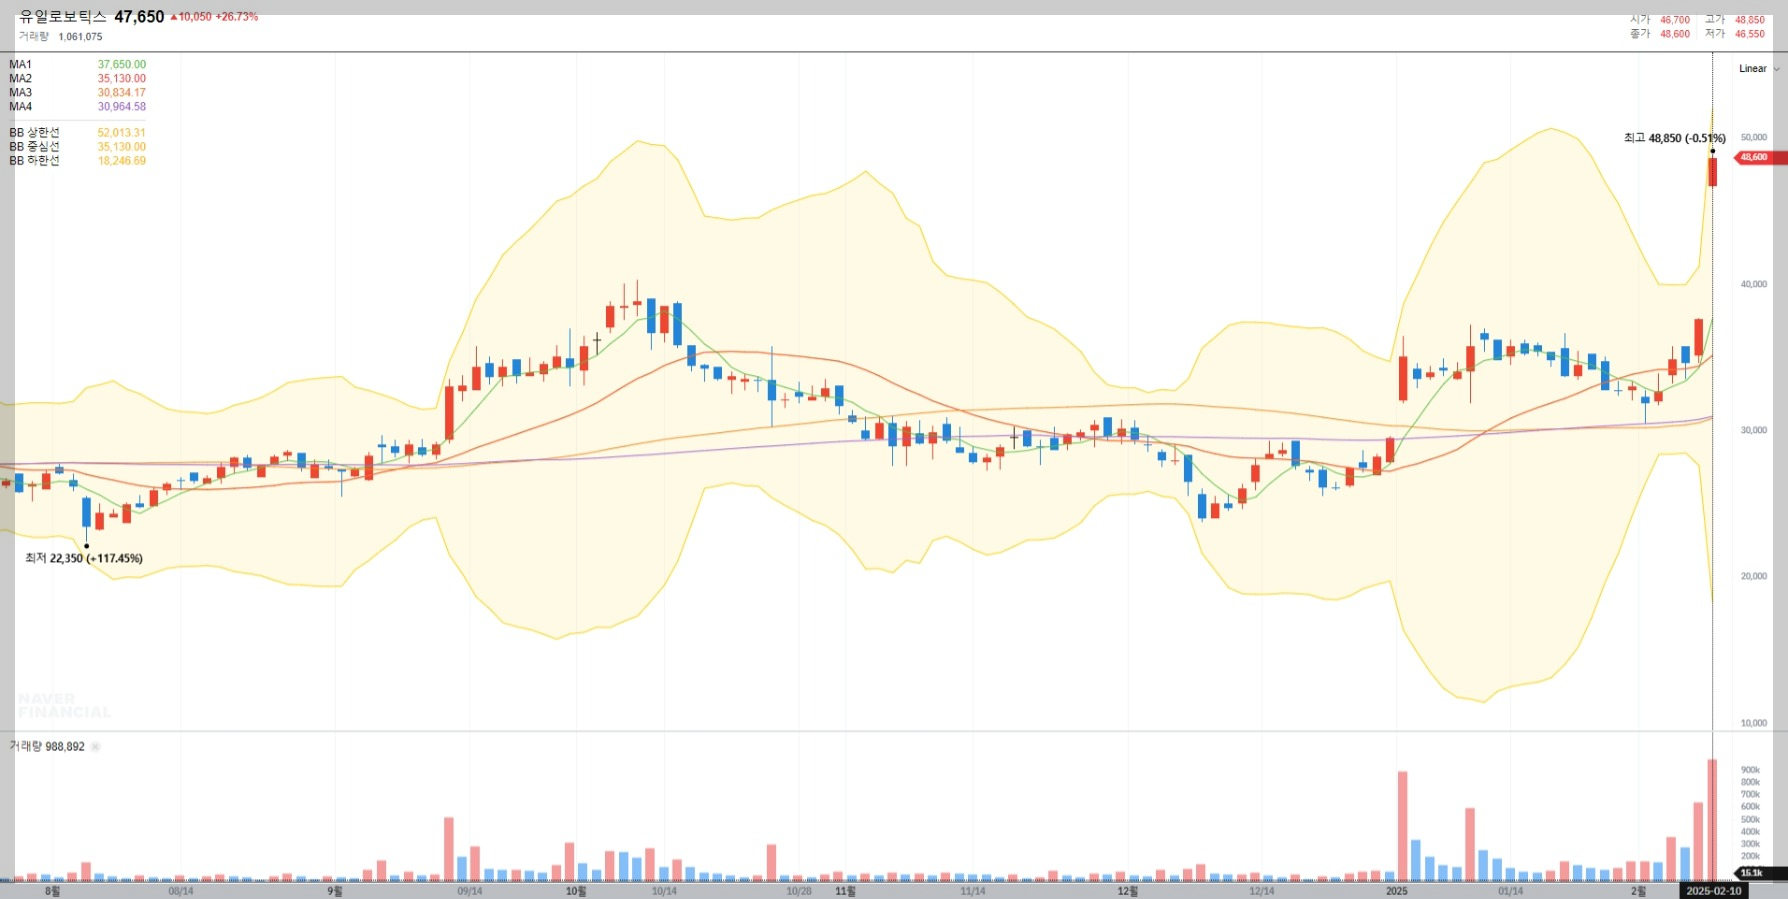Click the 900k volume axis label
Image resolution: width=1788 pixels, height=899 pixels.
point(1750,771)
